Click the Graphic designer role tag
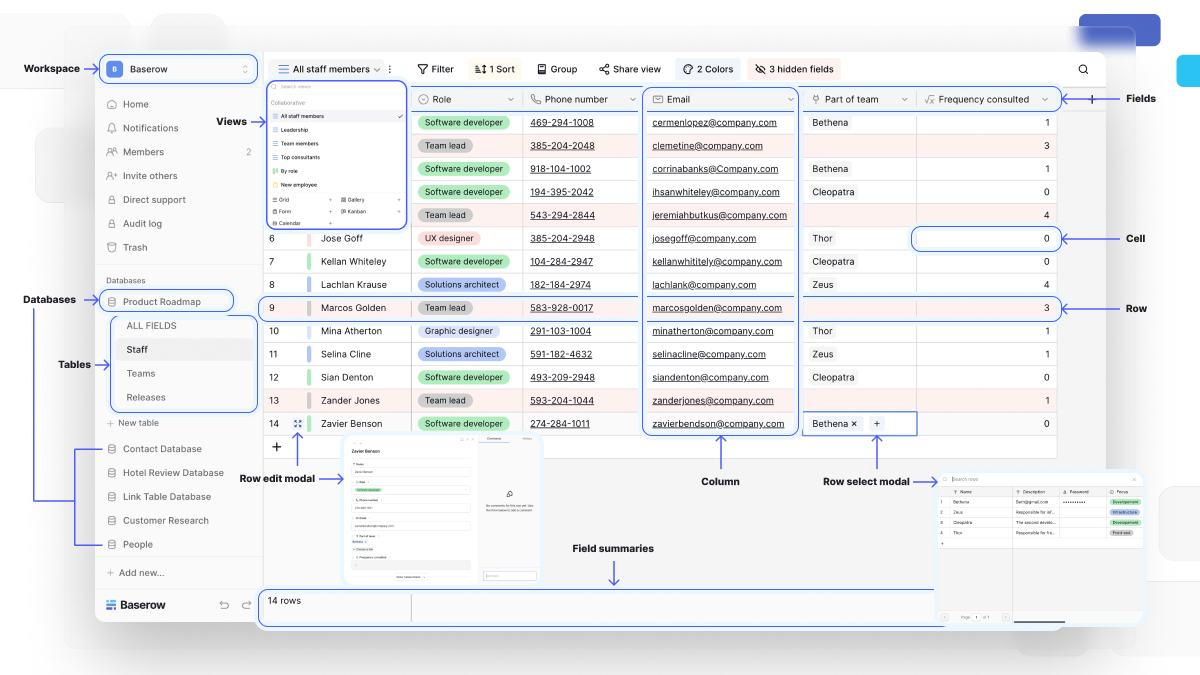1200x675 pixels. pos(458,331)
